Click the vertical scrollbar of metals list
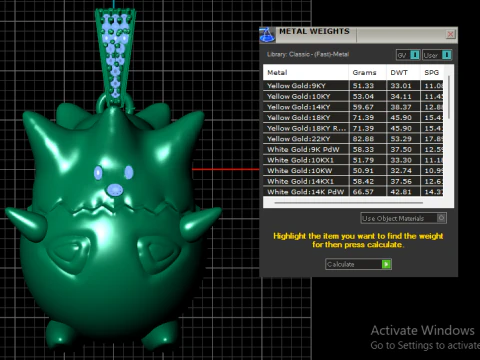This screenshot has height=360, width=480. 449,97
